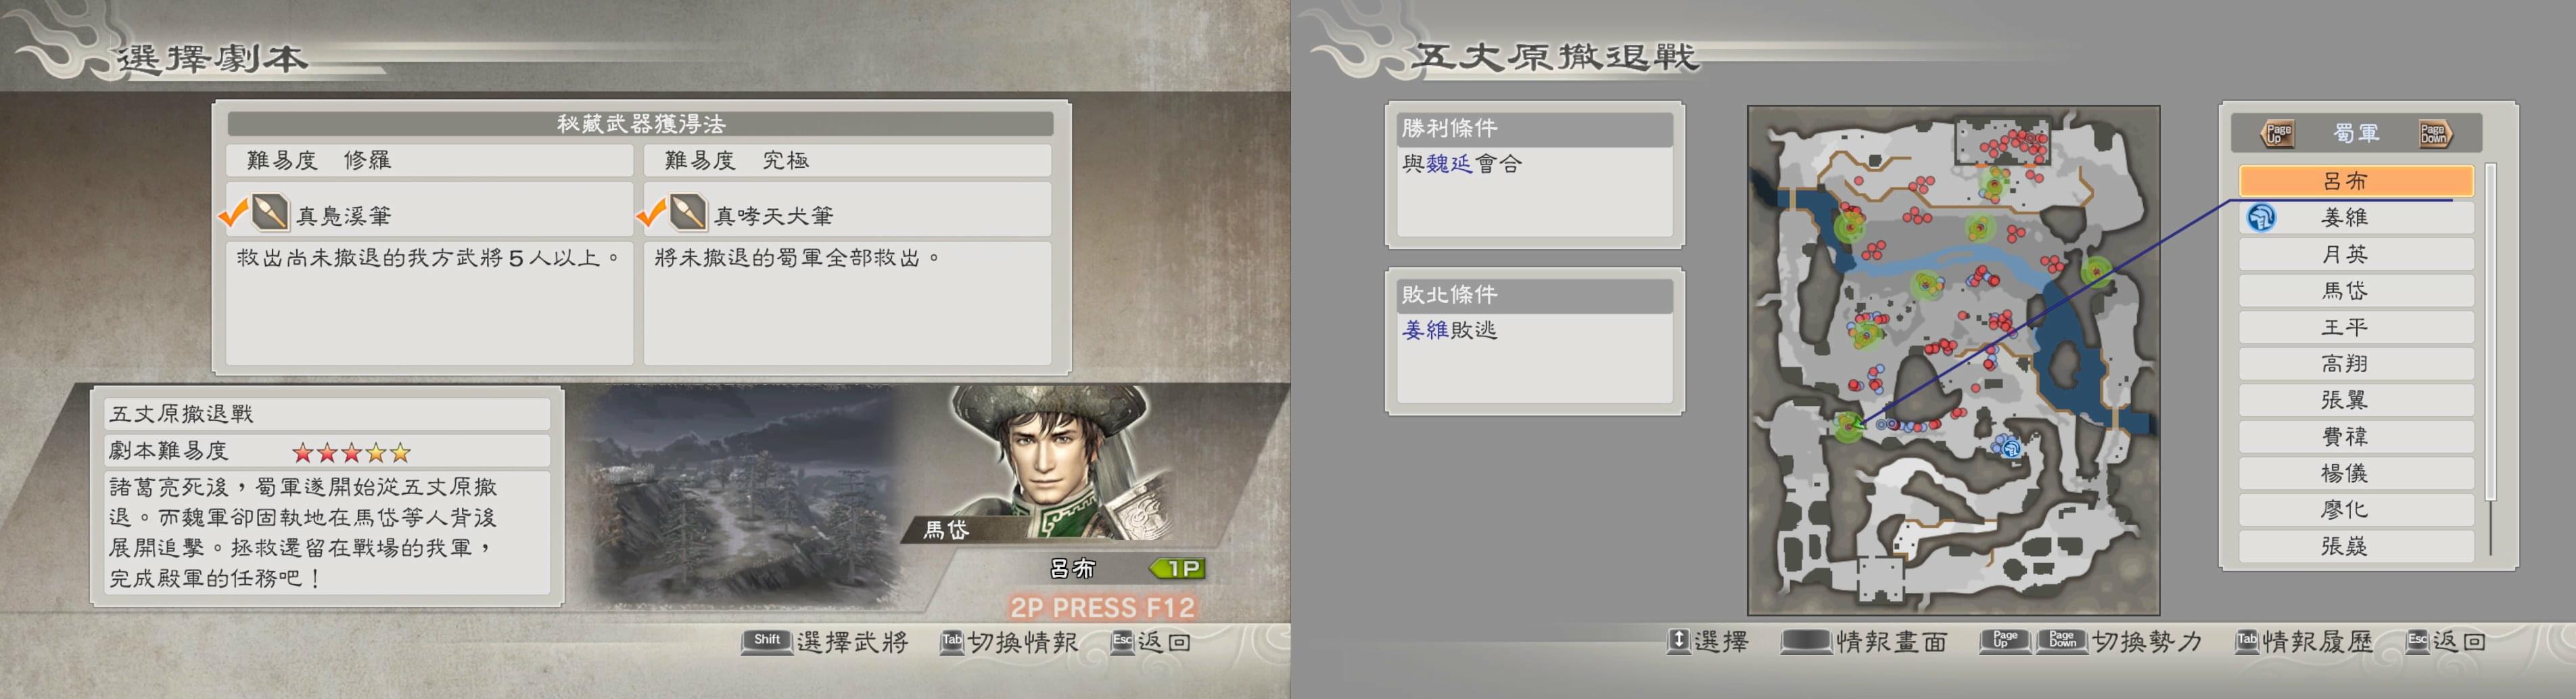2576x699 pixels.
Task: Click the brush weapon icon for 真鳥溪筆
Action: (270, 212)
